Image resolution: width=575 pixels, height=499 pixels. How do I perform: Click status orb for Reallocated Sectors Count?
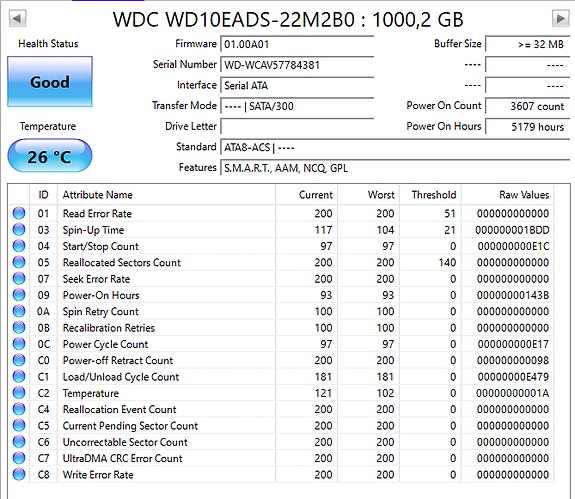click(19, 262)
